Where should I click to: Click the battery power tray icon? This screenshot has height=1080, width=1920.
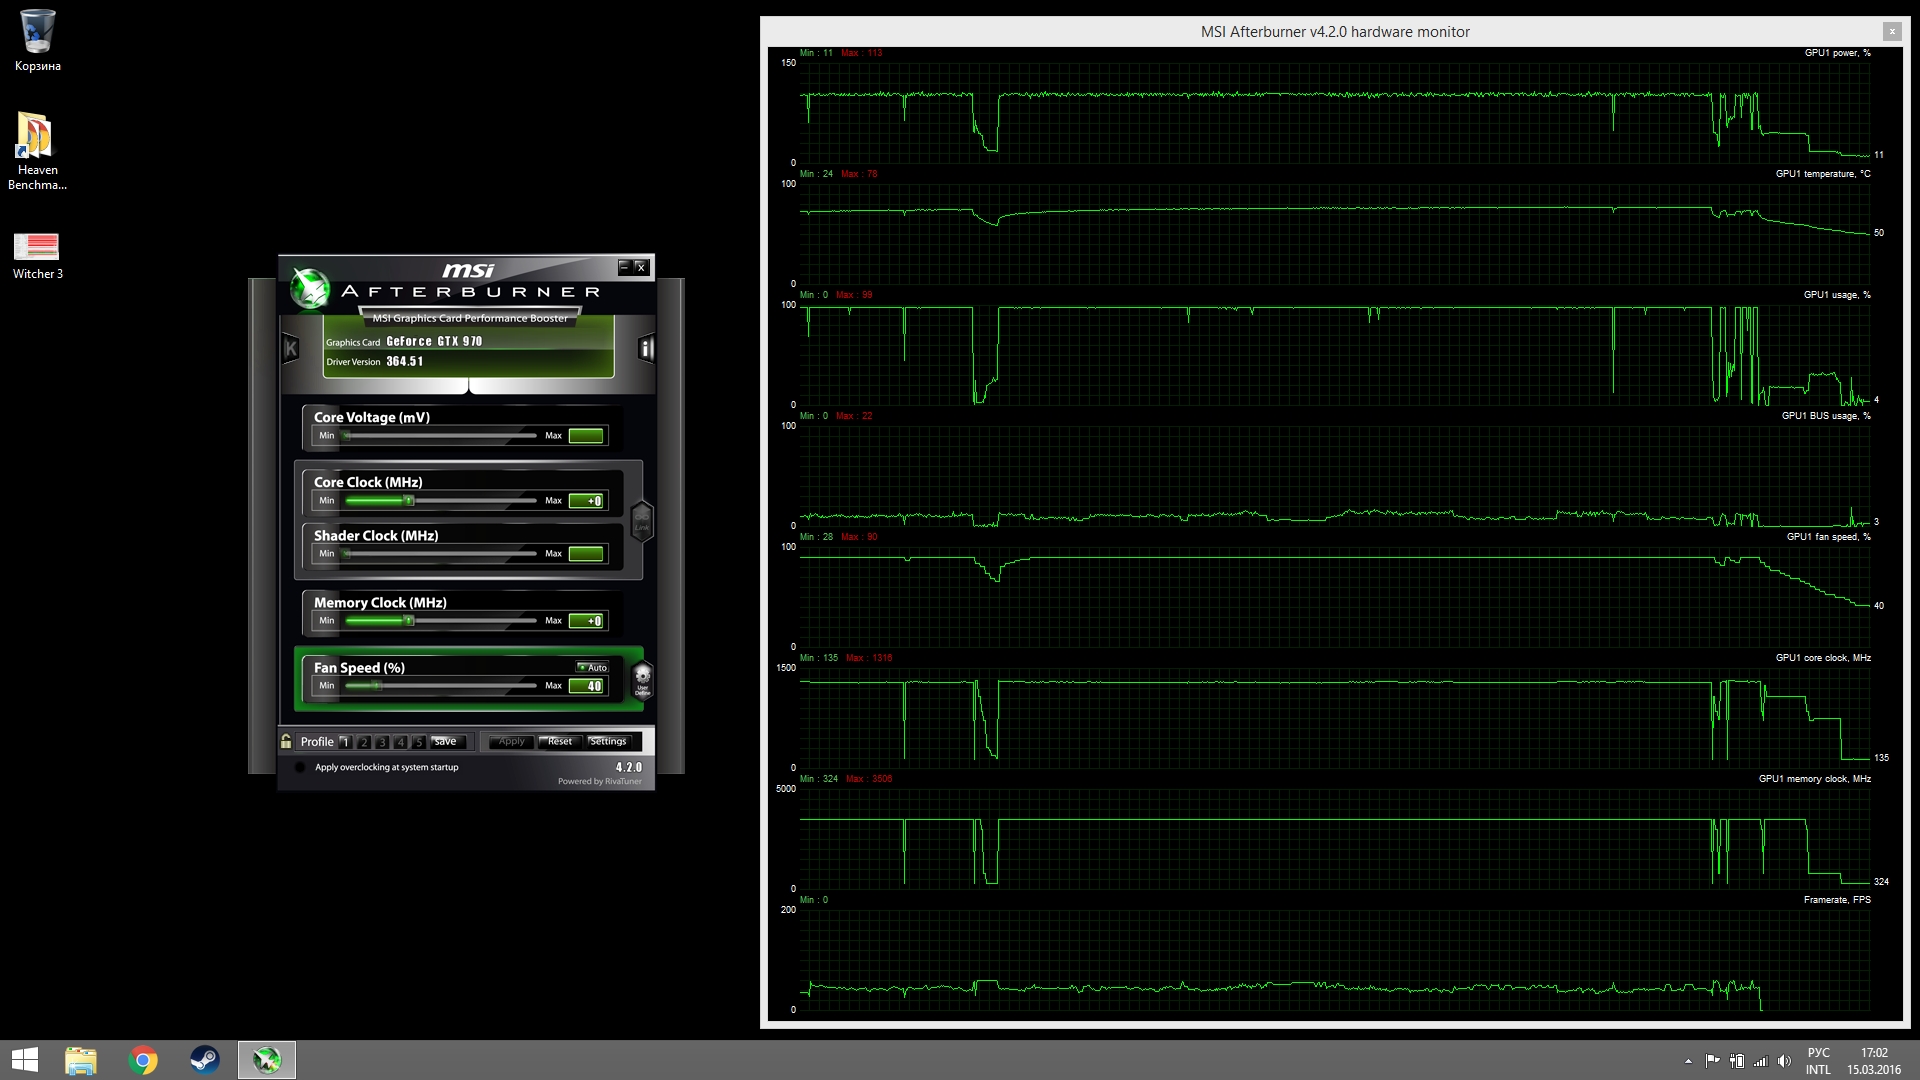tap(1737, 1061)
